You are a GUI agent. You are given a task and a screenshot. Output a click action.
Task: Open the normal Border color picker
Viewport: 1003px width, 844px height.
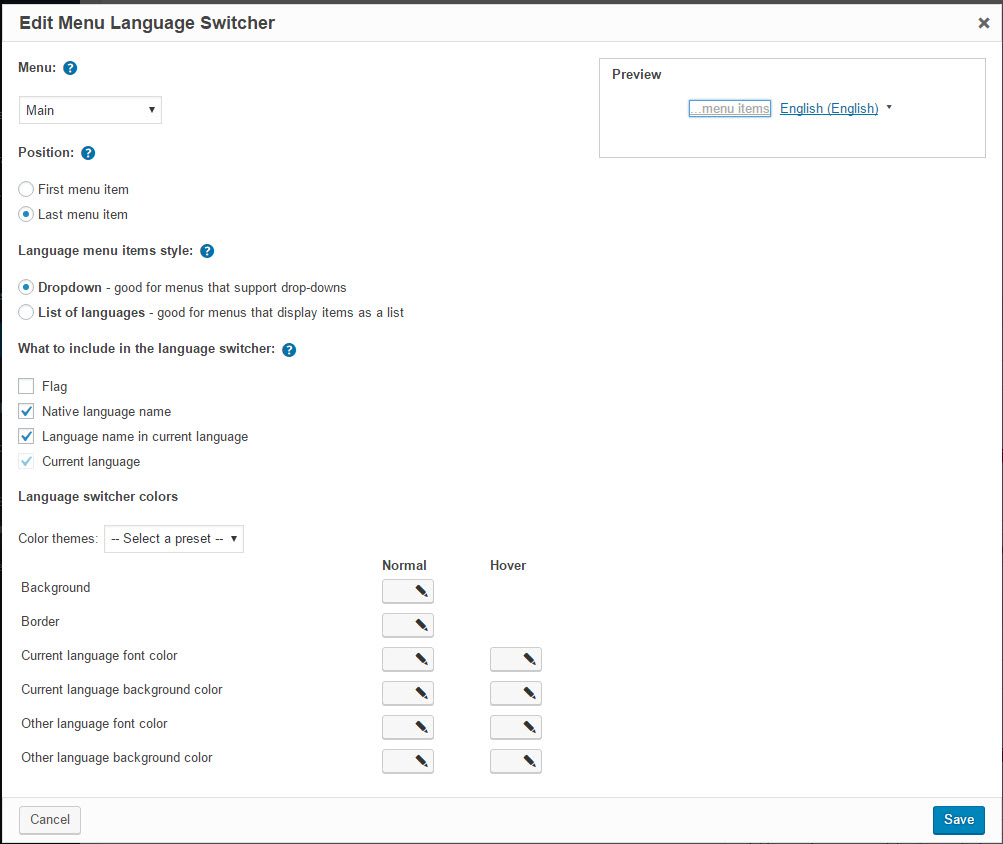(x=408, y=625)
